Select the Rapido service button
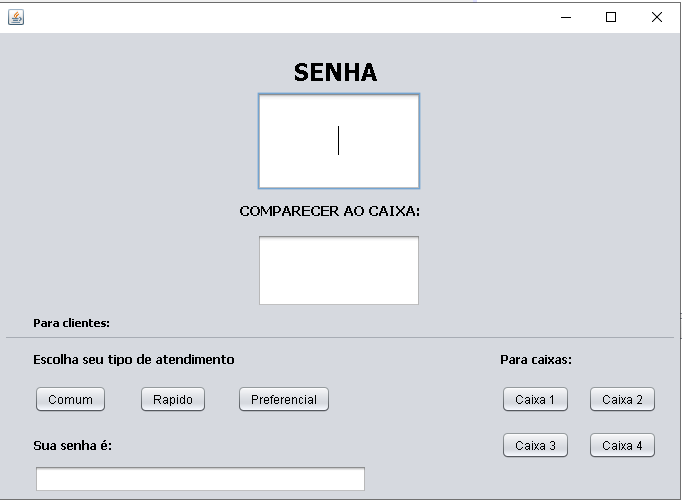The width and height of the screenshot is (682, 504). pyautogui.click(x=173, y=399)
